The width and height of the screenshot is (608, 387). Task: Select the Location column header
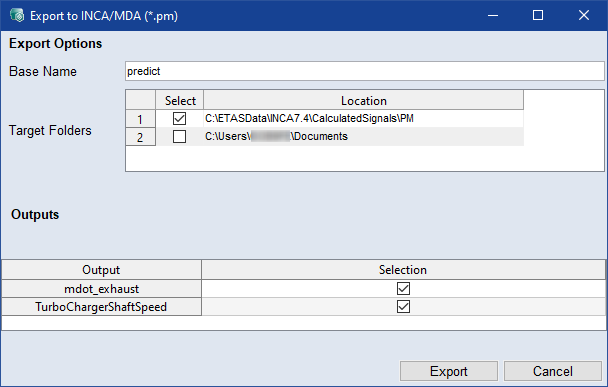(363, 100)
